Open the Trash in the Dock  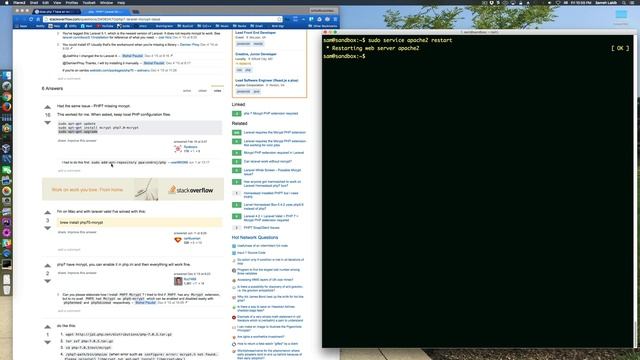tap(7, 290)
